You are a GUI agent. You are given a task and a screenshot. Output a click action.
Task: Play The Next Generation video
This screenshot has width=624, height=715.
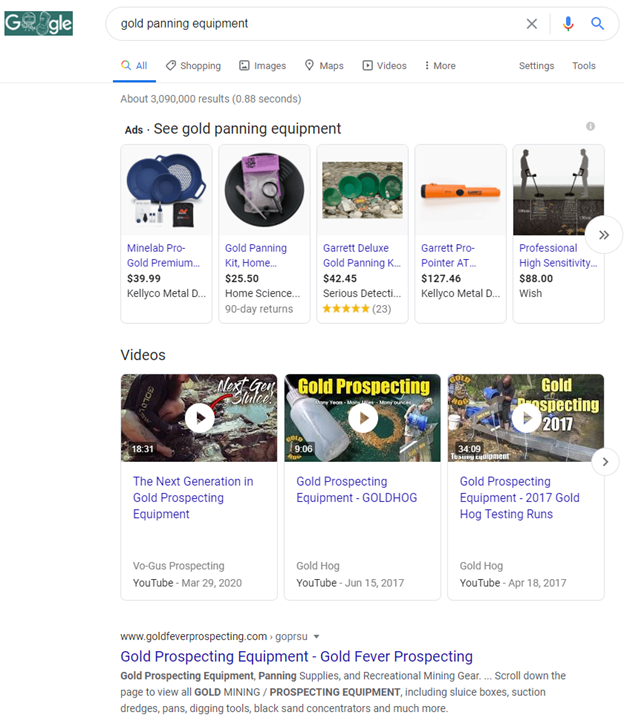pyautogui.click(x=199, y=418)
